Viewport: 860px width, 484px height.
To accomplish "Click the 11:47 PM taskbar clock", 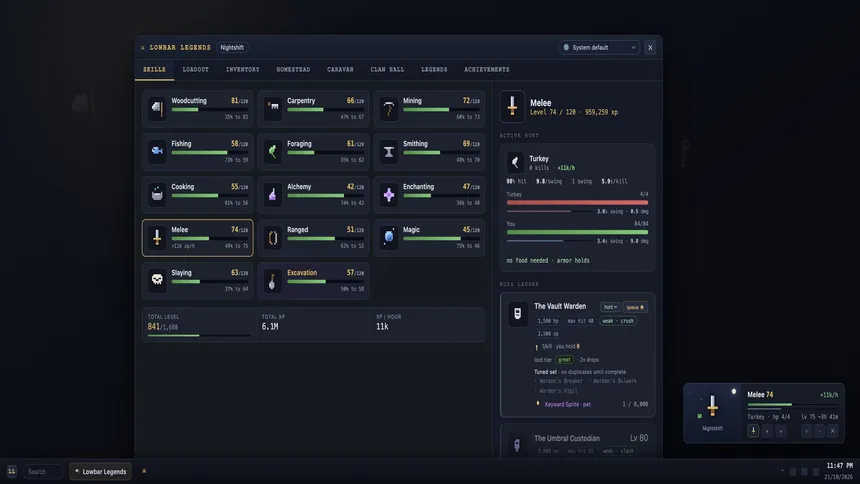I will 839,466.
